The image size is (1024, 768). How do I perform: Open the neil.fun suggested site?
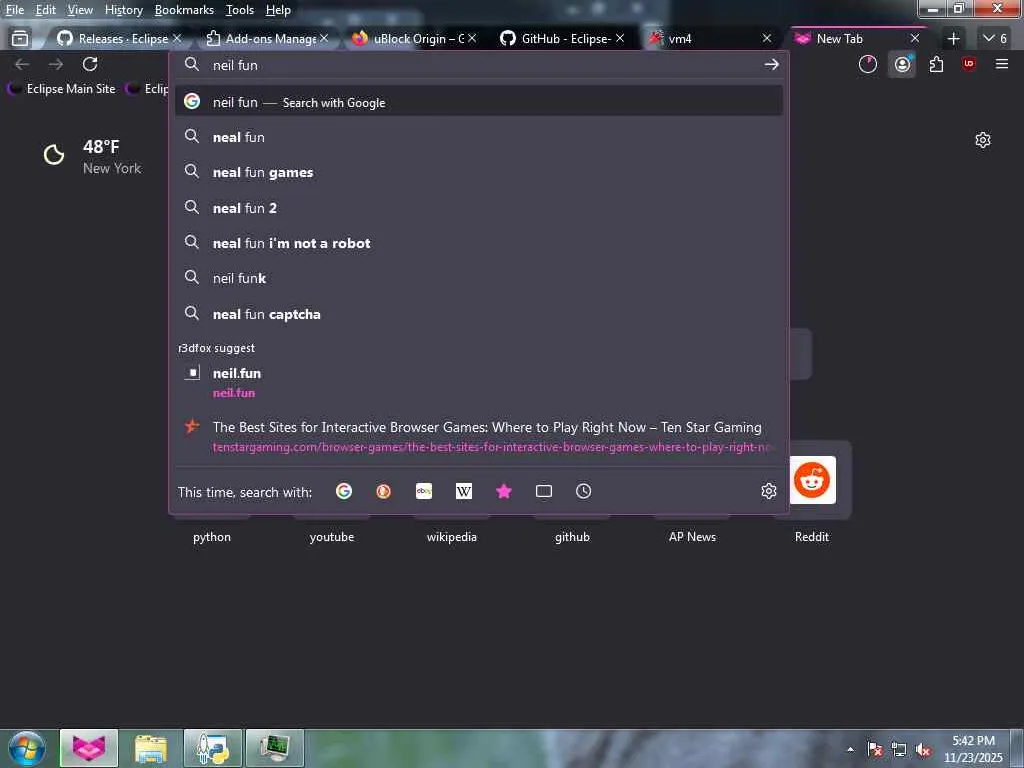click(479, 383)
